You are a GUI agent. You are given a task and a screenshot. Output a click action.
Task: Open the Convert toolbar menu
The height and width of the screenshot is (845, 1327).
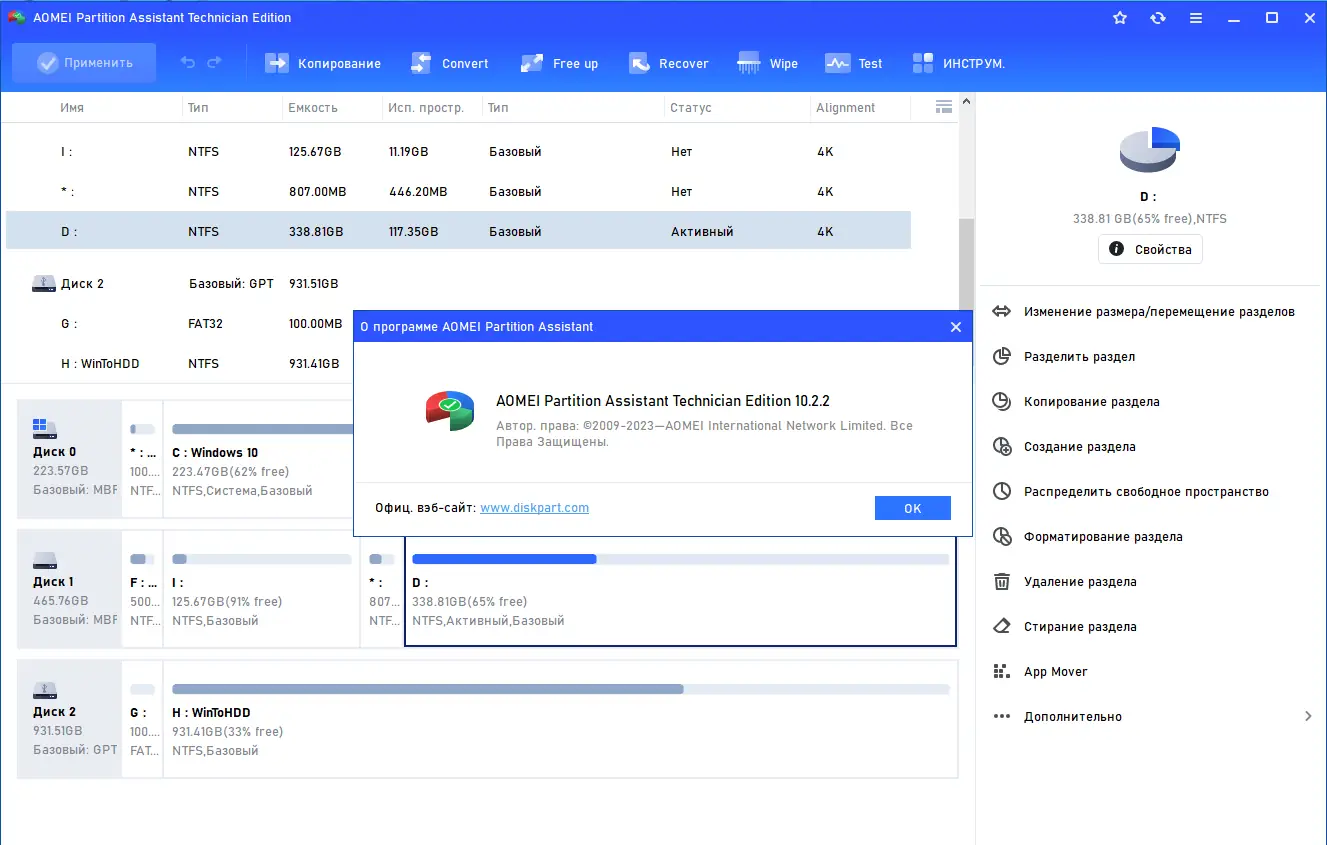tap(450, 63)
